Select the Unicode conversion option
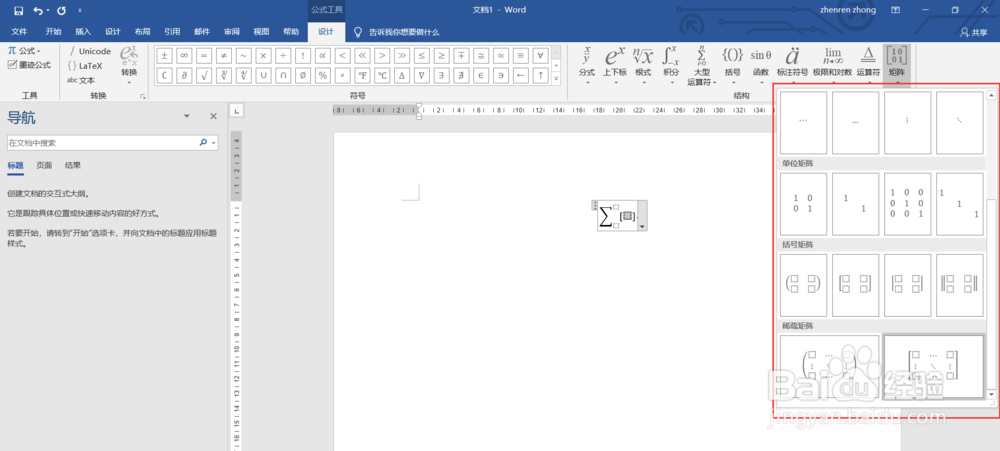 [x=90, y=51]
